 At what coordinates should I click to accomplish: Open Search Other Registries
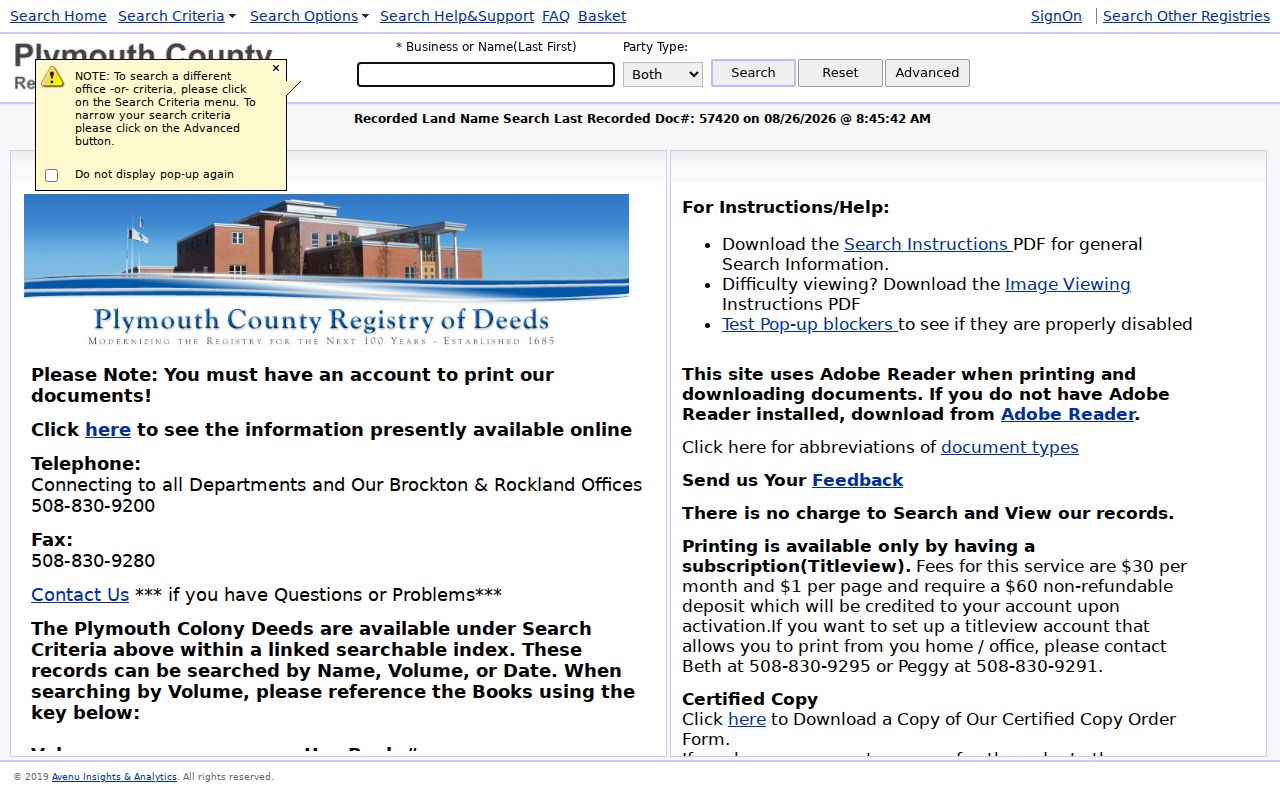coord(1186,16)
